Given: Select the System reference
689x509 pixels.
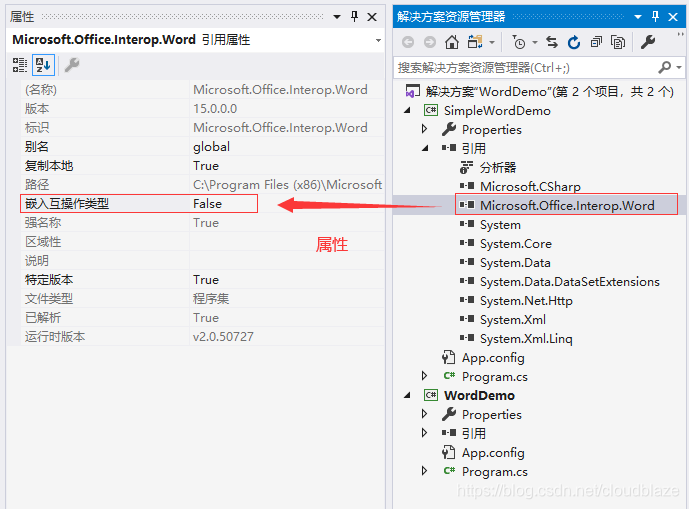Looking at the screenshot, I should [x=500, y=225].
